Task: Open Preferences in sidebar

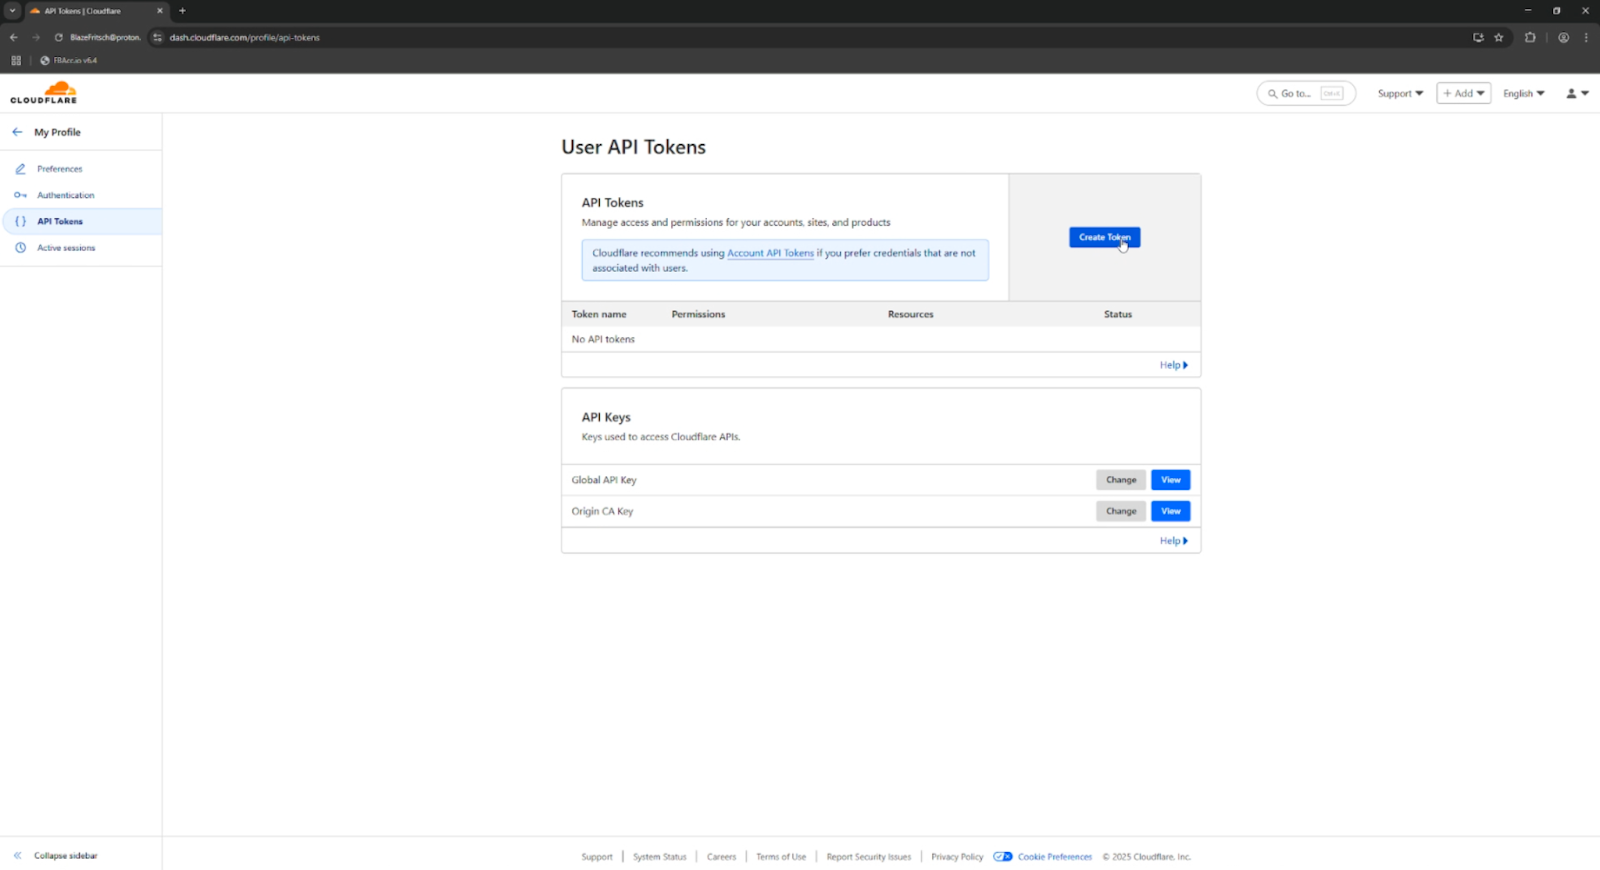Action: 60,169
